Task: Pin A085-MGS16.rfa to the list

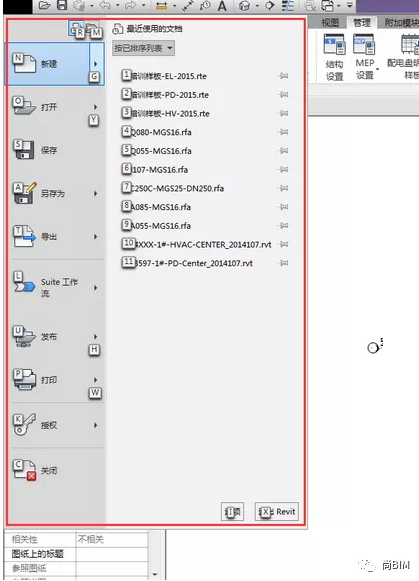Action: (283, 207)
